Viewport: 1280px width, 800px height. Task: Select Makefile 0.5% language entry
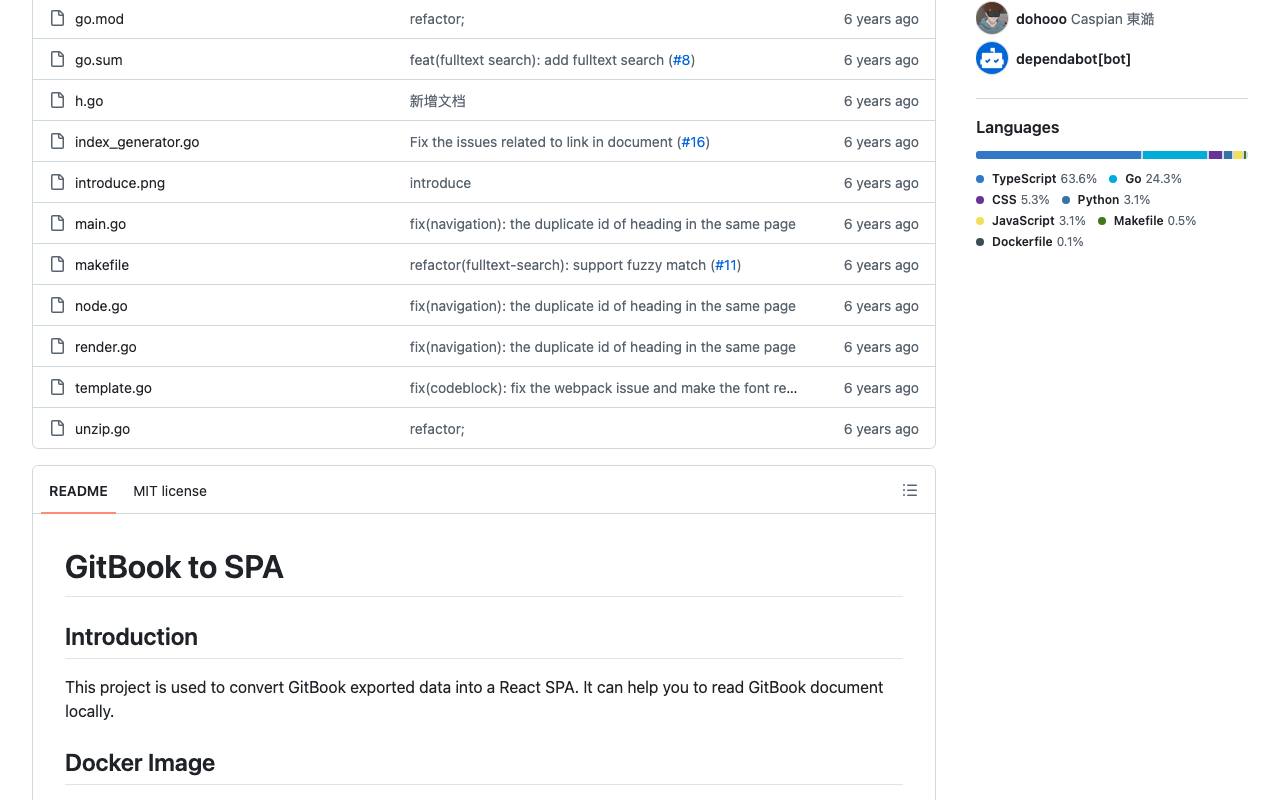click(x=1147, y=221)
